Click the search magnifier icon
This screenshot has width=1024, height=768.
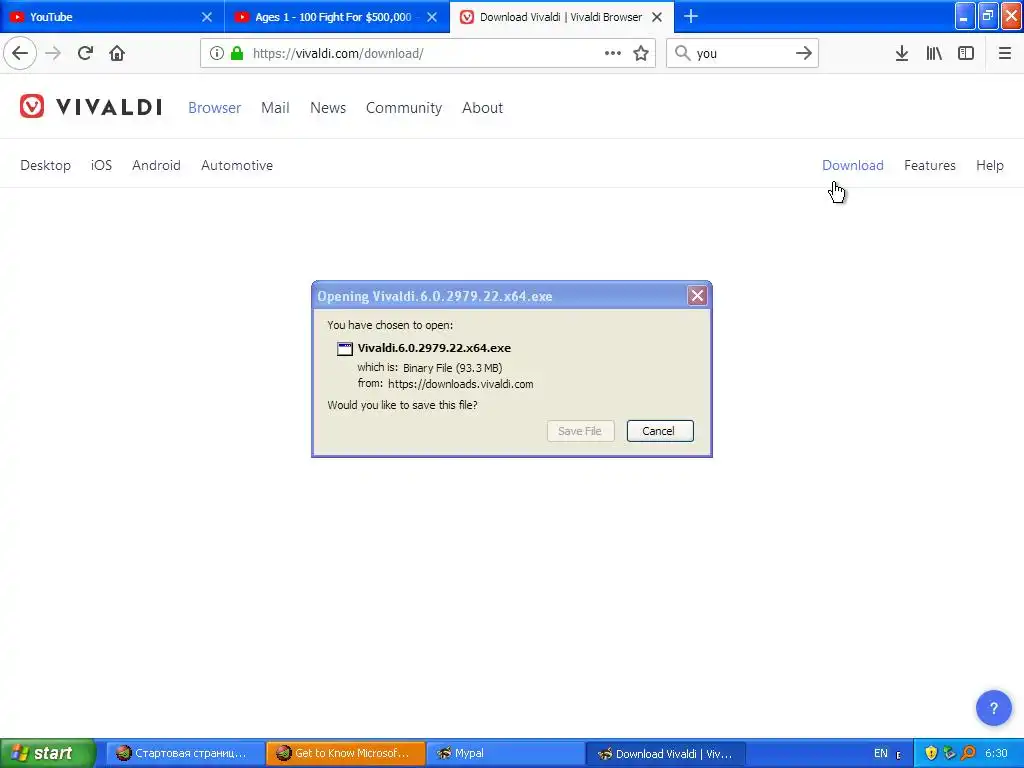[682, 53]
